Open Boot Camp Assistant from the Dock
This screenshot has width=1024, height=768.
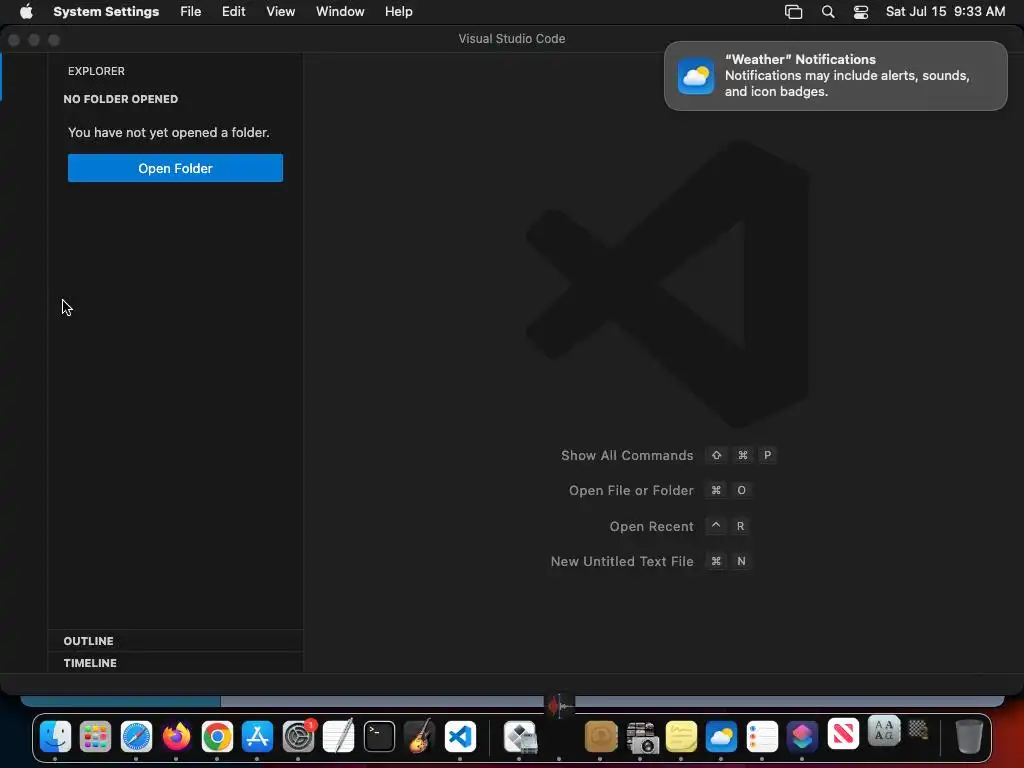click(x=520, y=737)
